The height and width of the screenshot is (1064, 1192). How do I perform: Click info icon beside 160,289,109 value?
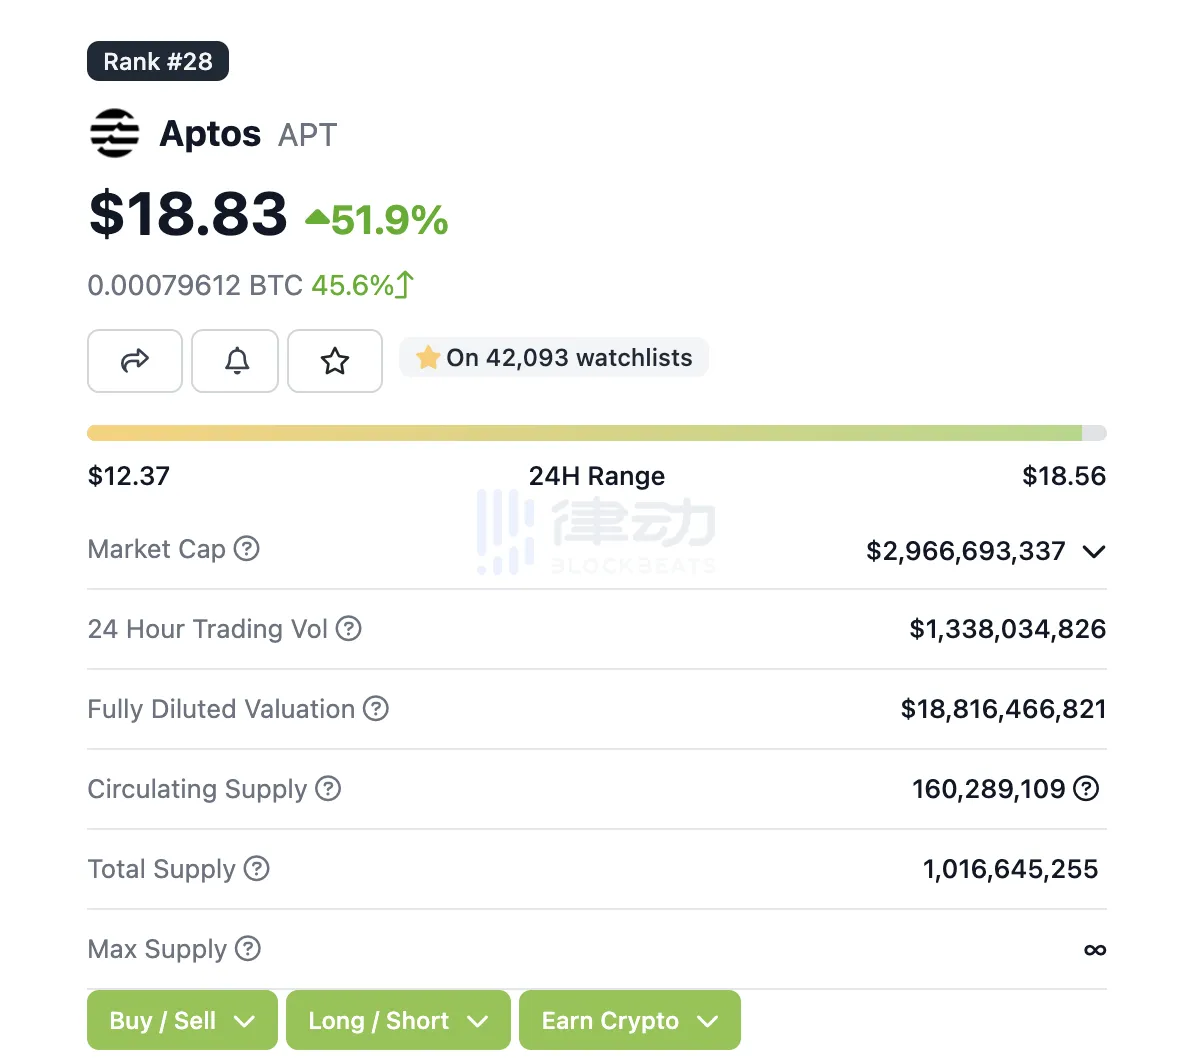1086,788
